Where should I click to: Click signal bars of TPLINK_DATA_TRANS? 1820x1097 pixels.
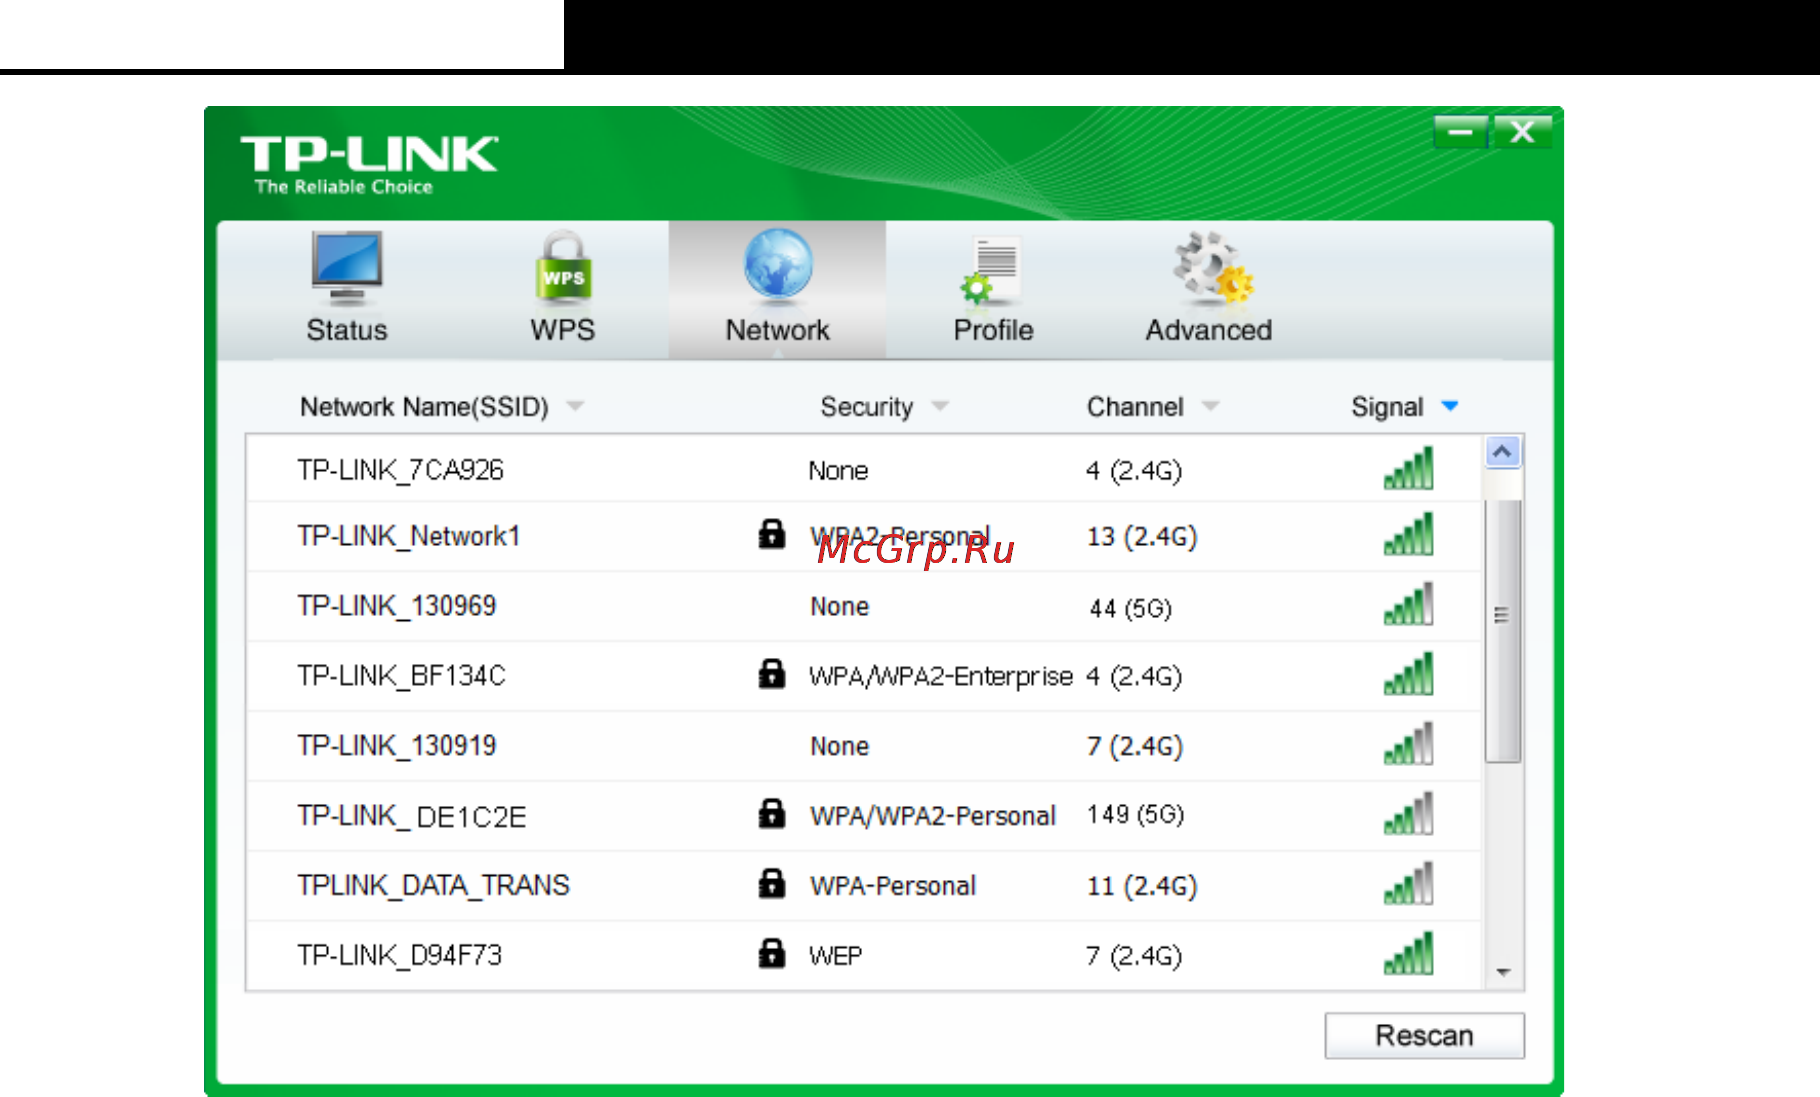(1408, 884)
